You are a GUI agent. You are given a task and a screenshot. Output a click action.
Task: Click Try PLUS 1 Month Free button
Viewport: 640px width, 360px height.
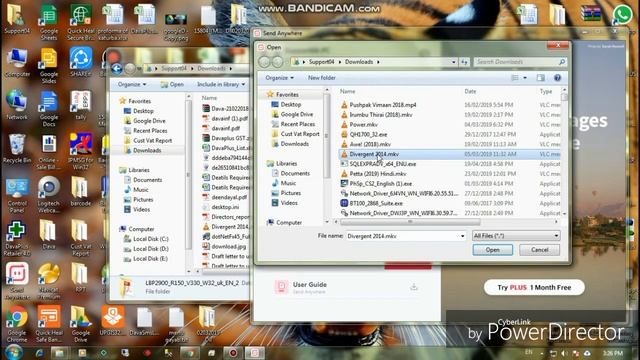click(534, 287)
